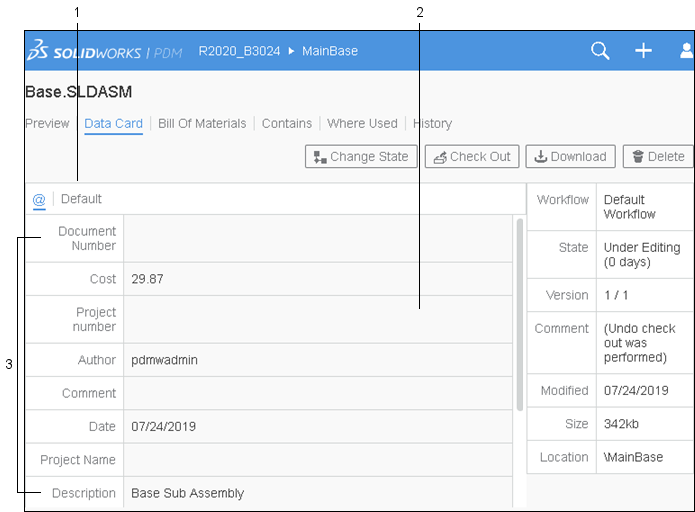The width and height of the screenshot is (695, 512).
Task: Click the data card vertical scrollbar
Action: (x=518, y=314)
